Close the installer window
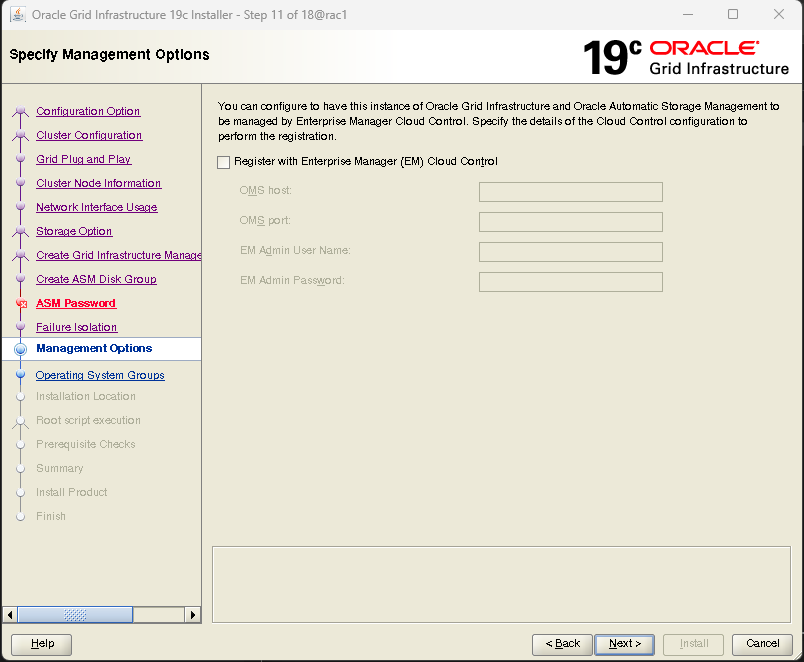Screen dimensions: 804x662 click(x=778, y=14)
